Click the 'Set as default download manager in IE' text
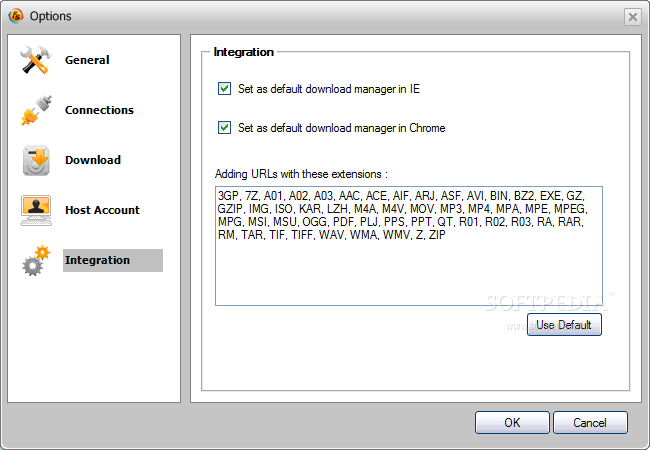The width and height of the screenshot is (650, 450). tap(329, 89)
